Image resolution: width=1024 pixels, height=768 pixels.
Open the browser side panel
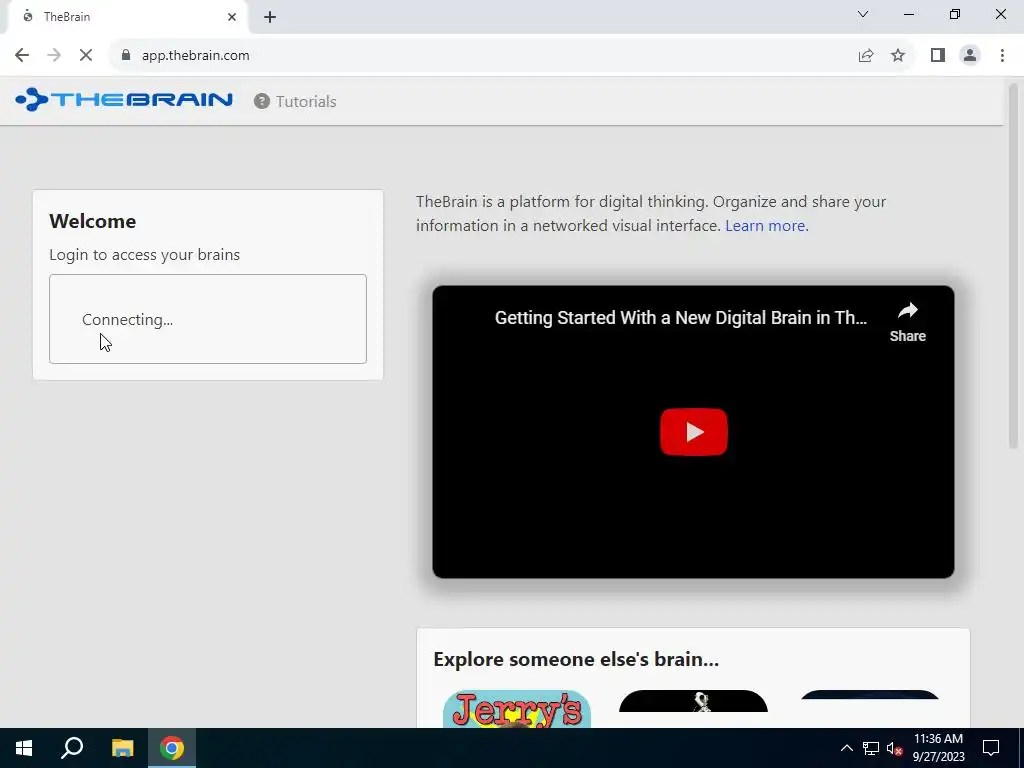(938, 56)
